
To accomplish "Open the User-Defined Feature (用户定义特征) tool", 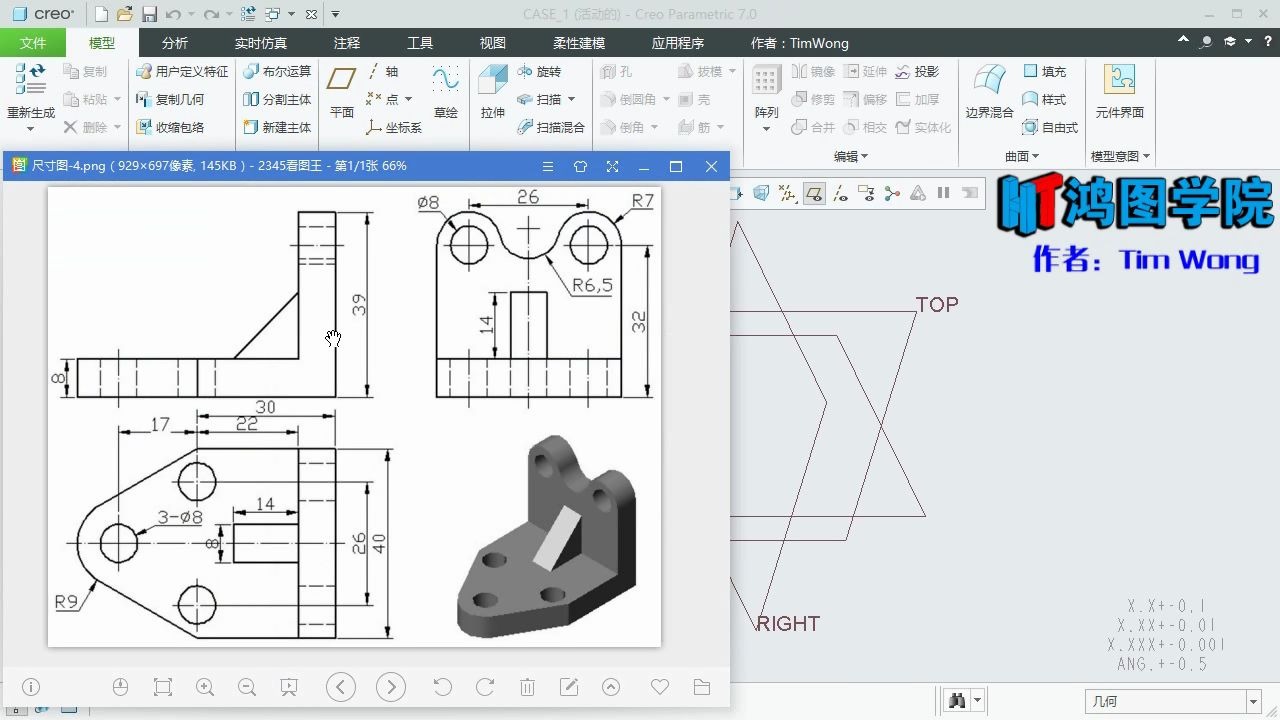I will (x=182, y=71).
